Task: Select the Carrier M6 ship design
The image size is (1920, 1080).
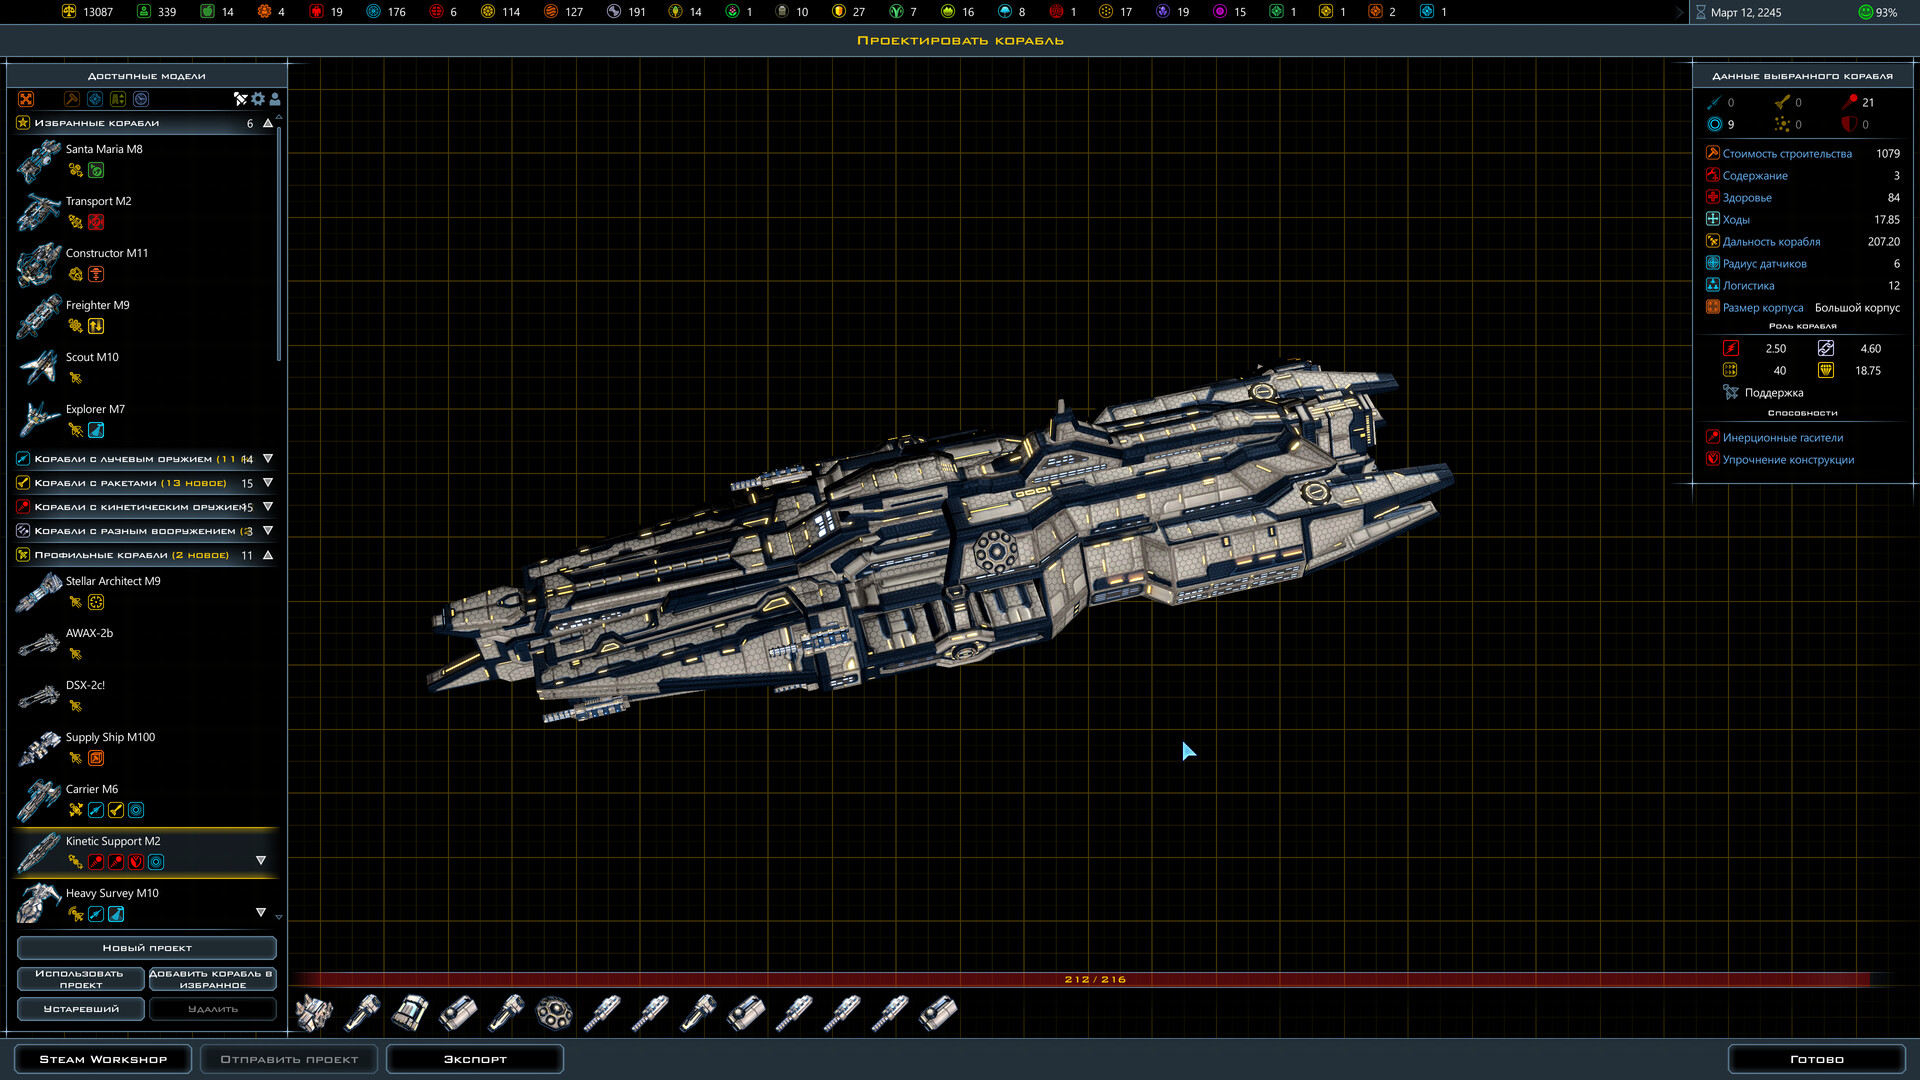Action: (91, 789)
